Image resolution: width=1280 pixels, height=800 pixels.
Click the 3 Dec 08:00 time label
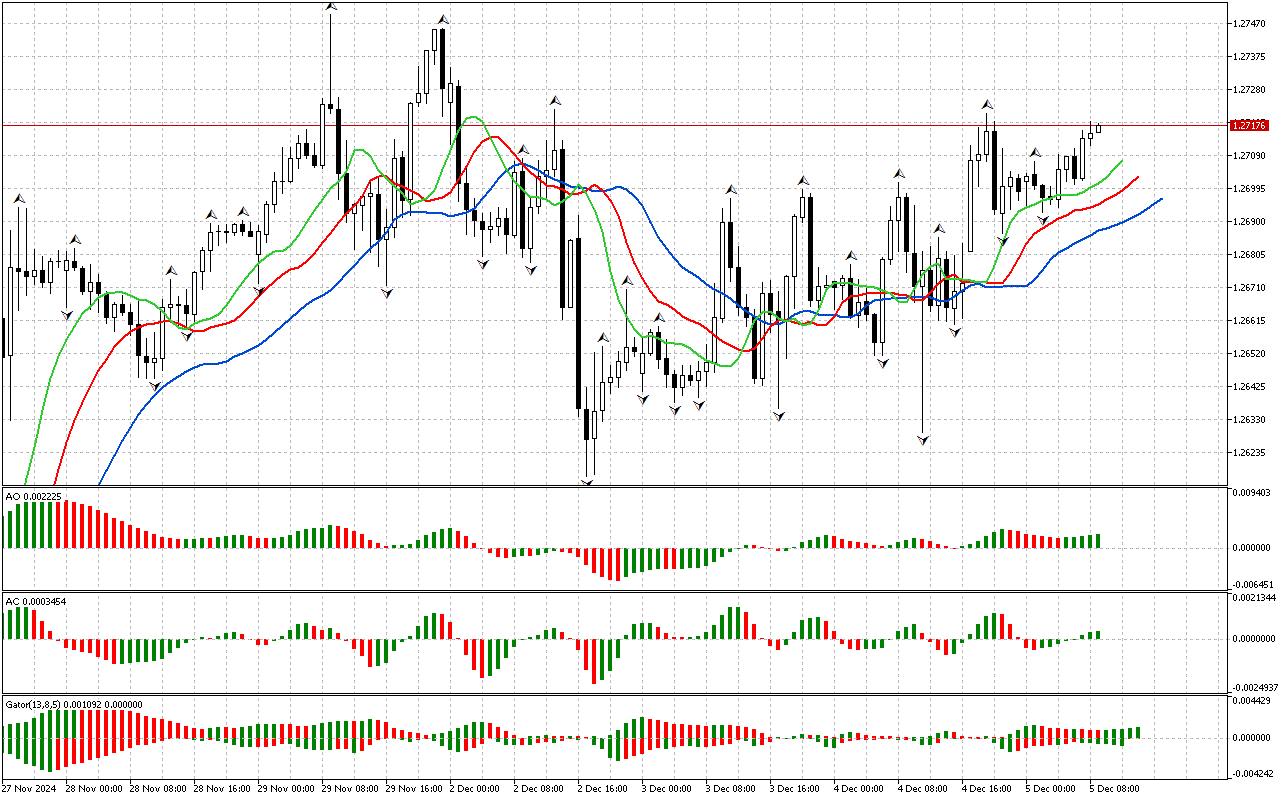732,789
